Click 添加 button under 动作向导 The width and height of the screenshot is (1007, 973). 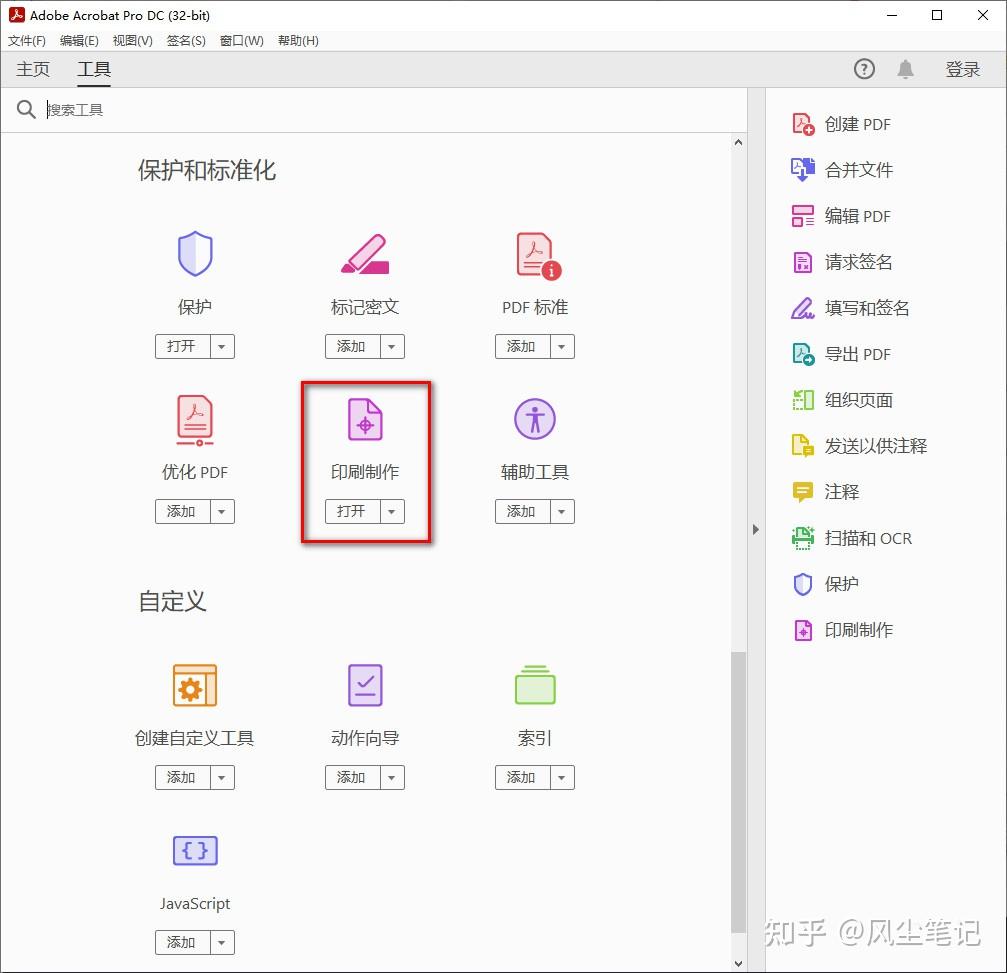[x=353, y=778]
